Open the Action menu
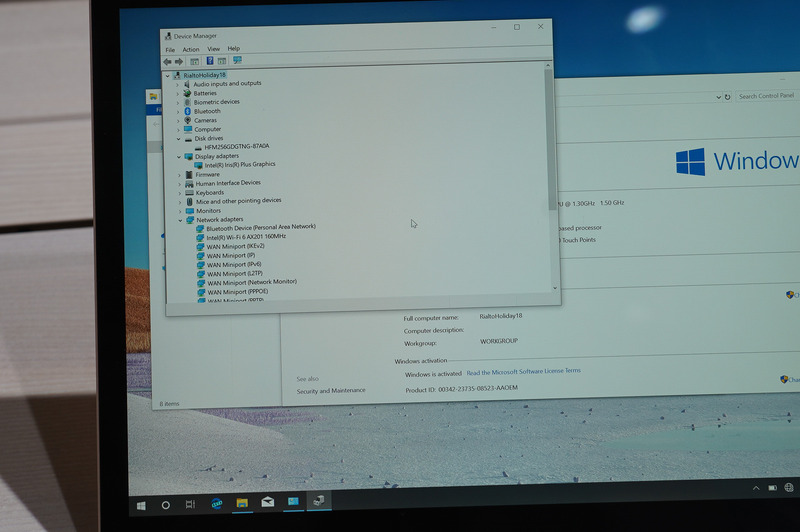The height and width of the screenshot is (532, 800). pyautogui.click(x=191, y=49)
